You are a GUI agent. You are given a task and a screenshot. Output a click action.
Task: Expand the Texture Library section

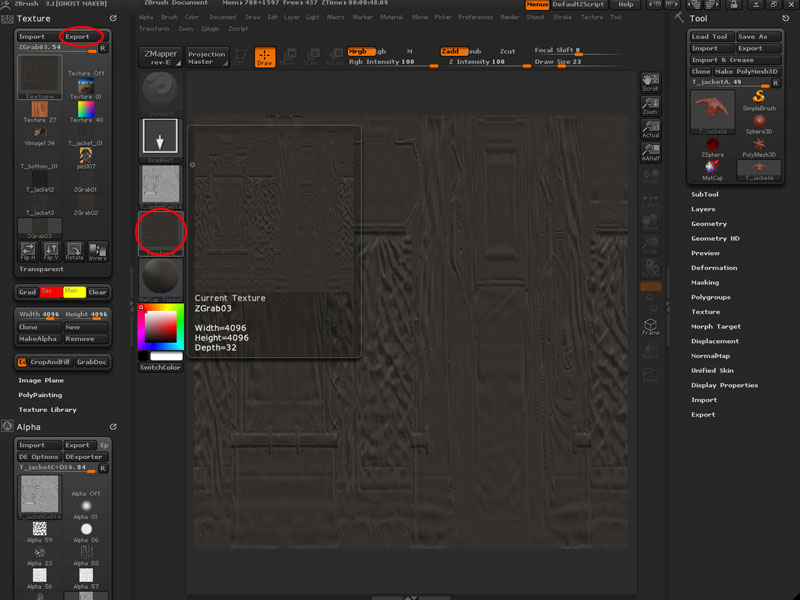pyautogui.click(x=47, y=410)
